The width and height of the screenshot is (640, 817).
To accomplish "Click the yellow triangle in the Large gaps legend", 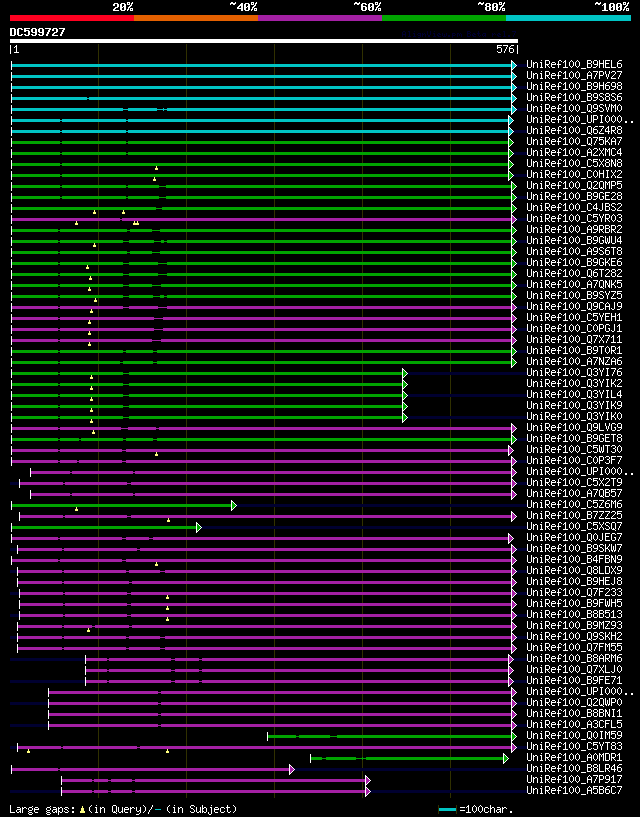I will [82, 810].
